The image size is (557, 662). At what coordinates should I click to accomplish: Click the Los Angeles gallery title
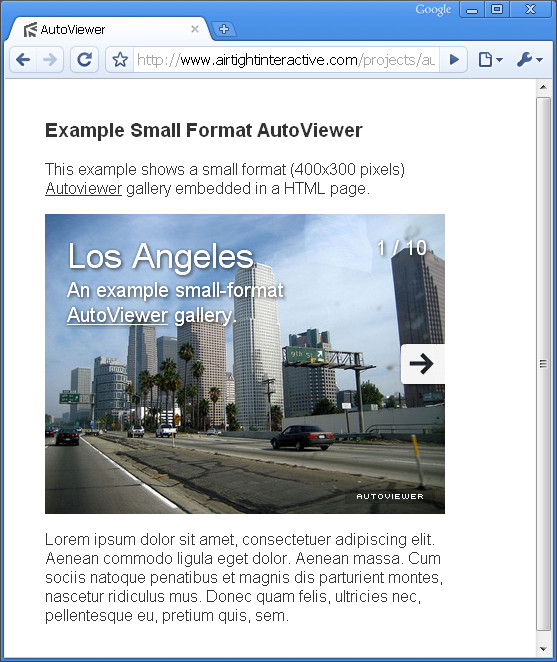(x=161, y=256)
